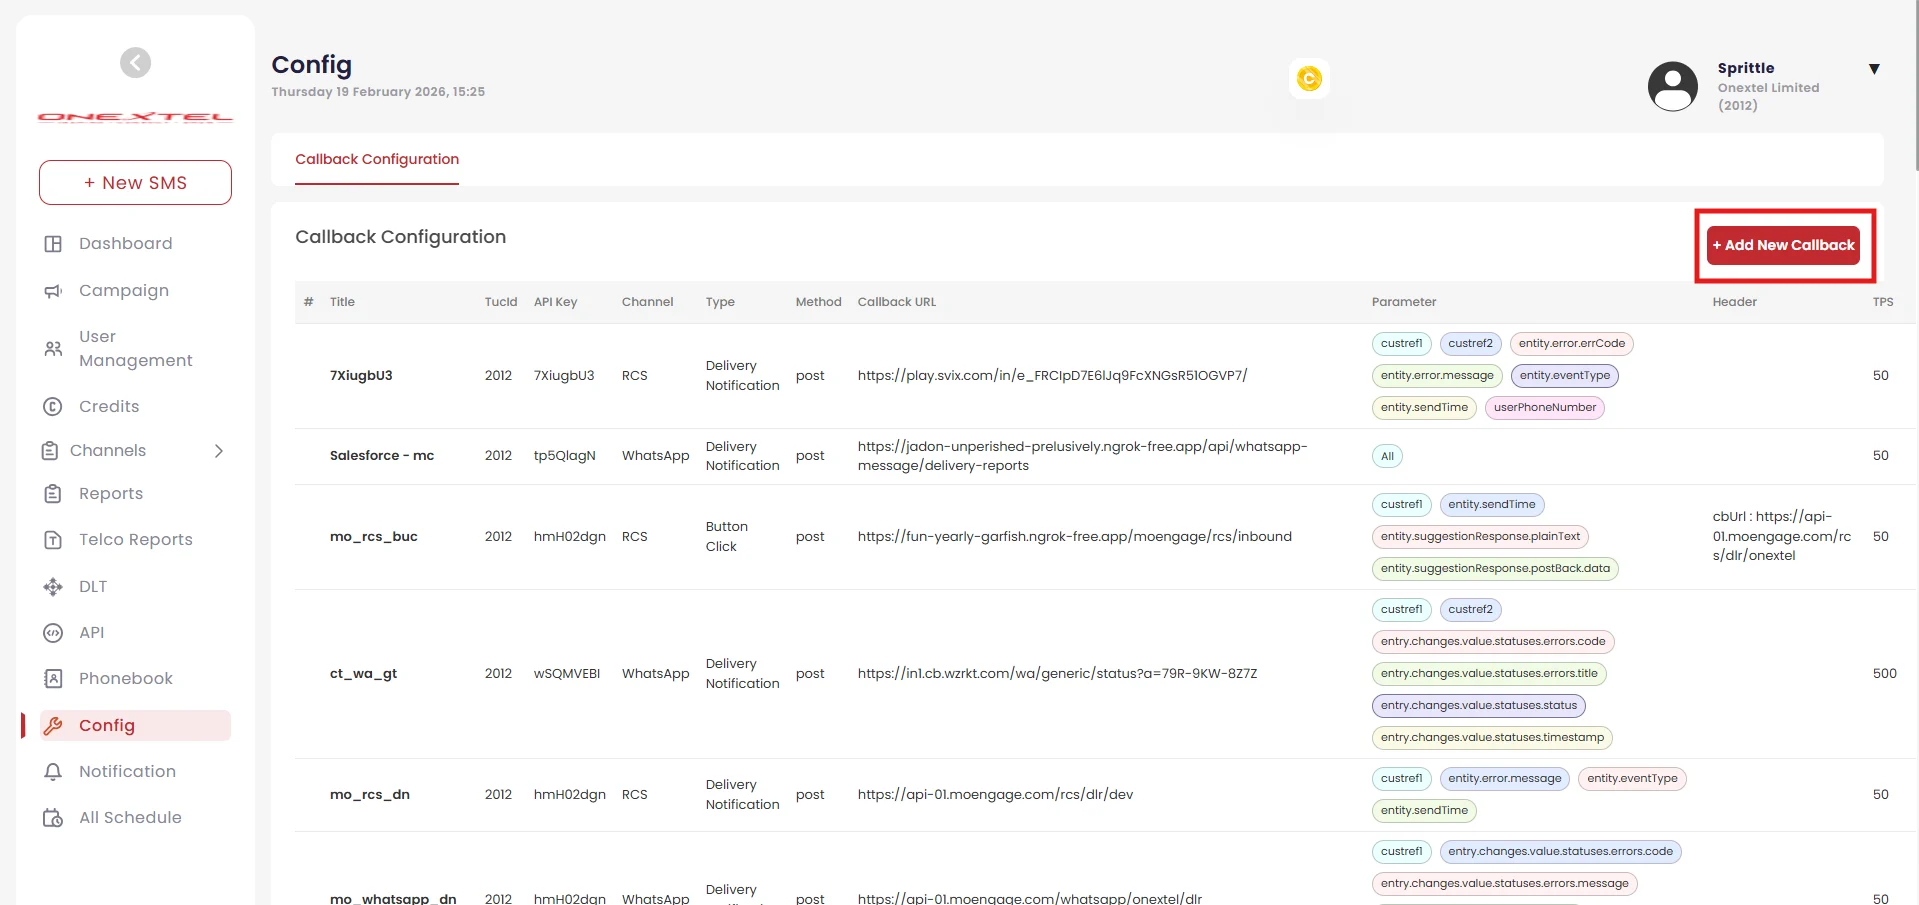Open the DLT menu item
1919x905 pixels.
pos(93,587)
